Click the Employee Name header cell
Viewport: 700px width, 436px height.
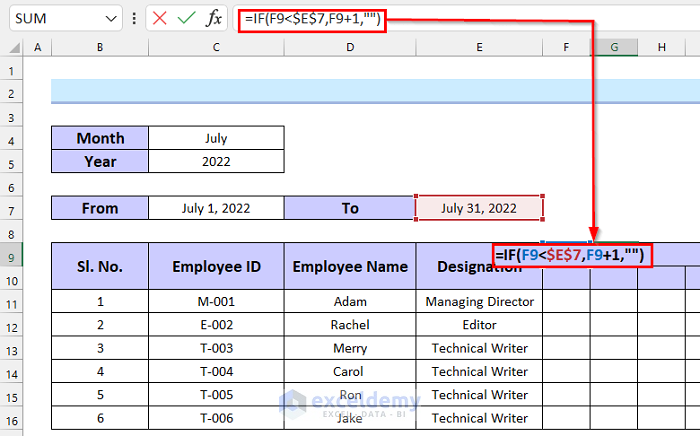click(x=350, y=266)
